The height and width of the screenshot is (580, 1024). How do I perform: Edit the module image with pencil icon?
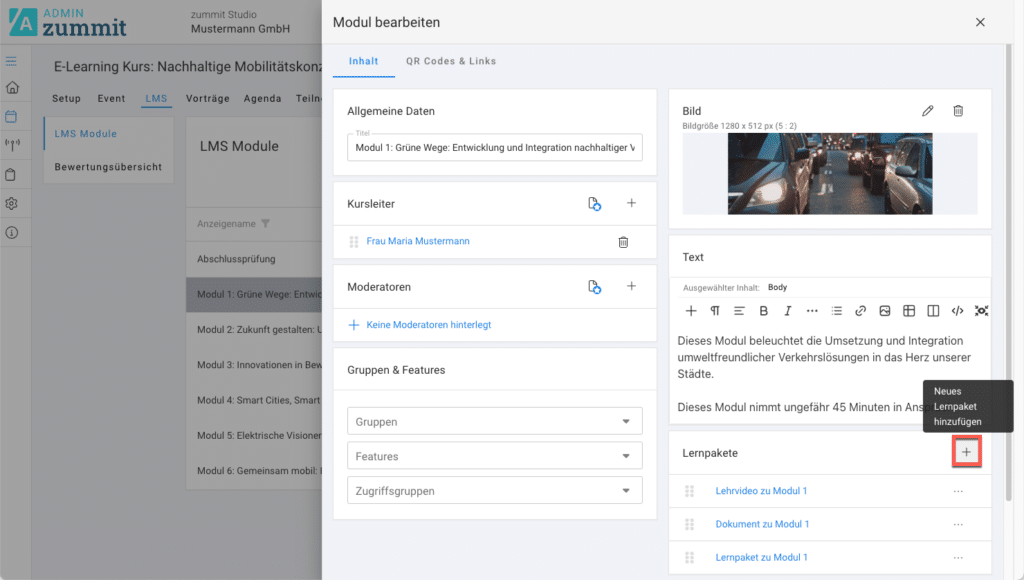[x=927, y=111]
